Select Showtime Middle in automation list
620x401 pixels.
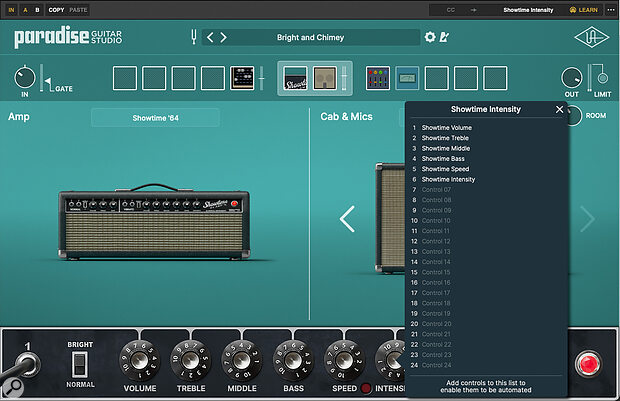[x=446, y=148]
